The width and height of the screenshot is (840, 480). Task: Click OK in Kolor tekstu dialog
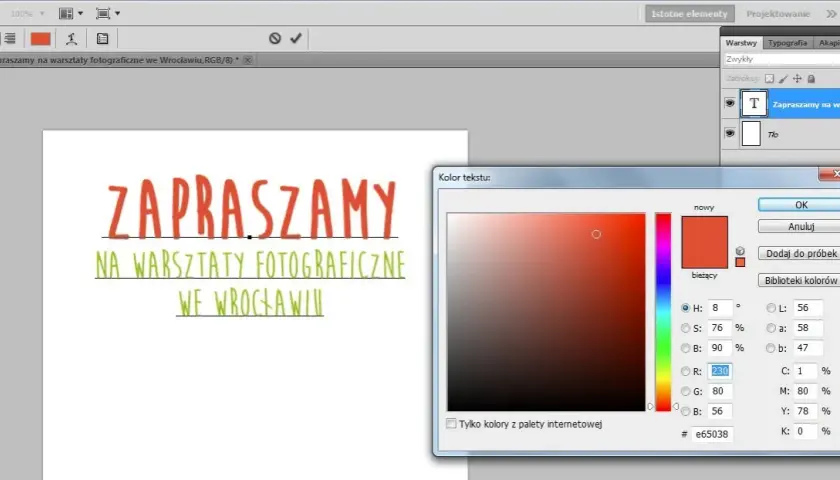(x=801, y=205)
